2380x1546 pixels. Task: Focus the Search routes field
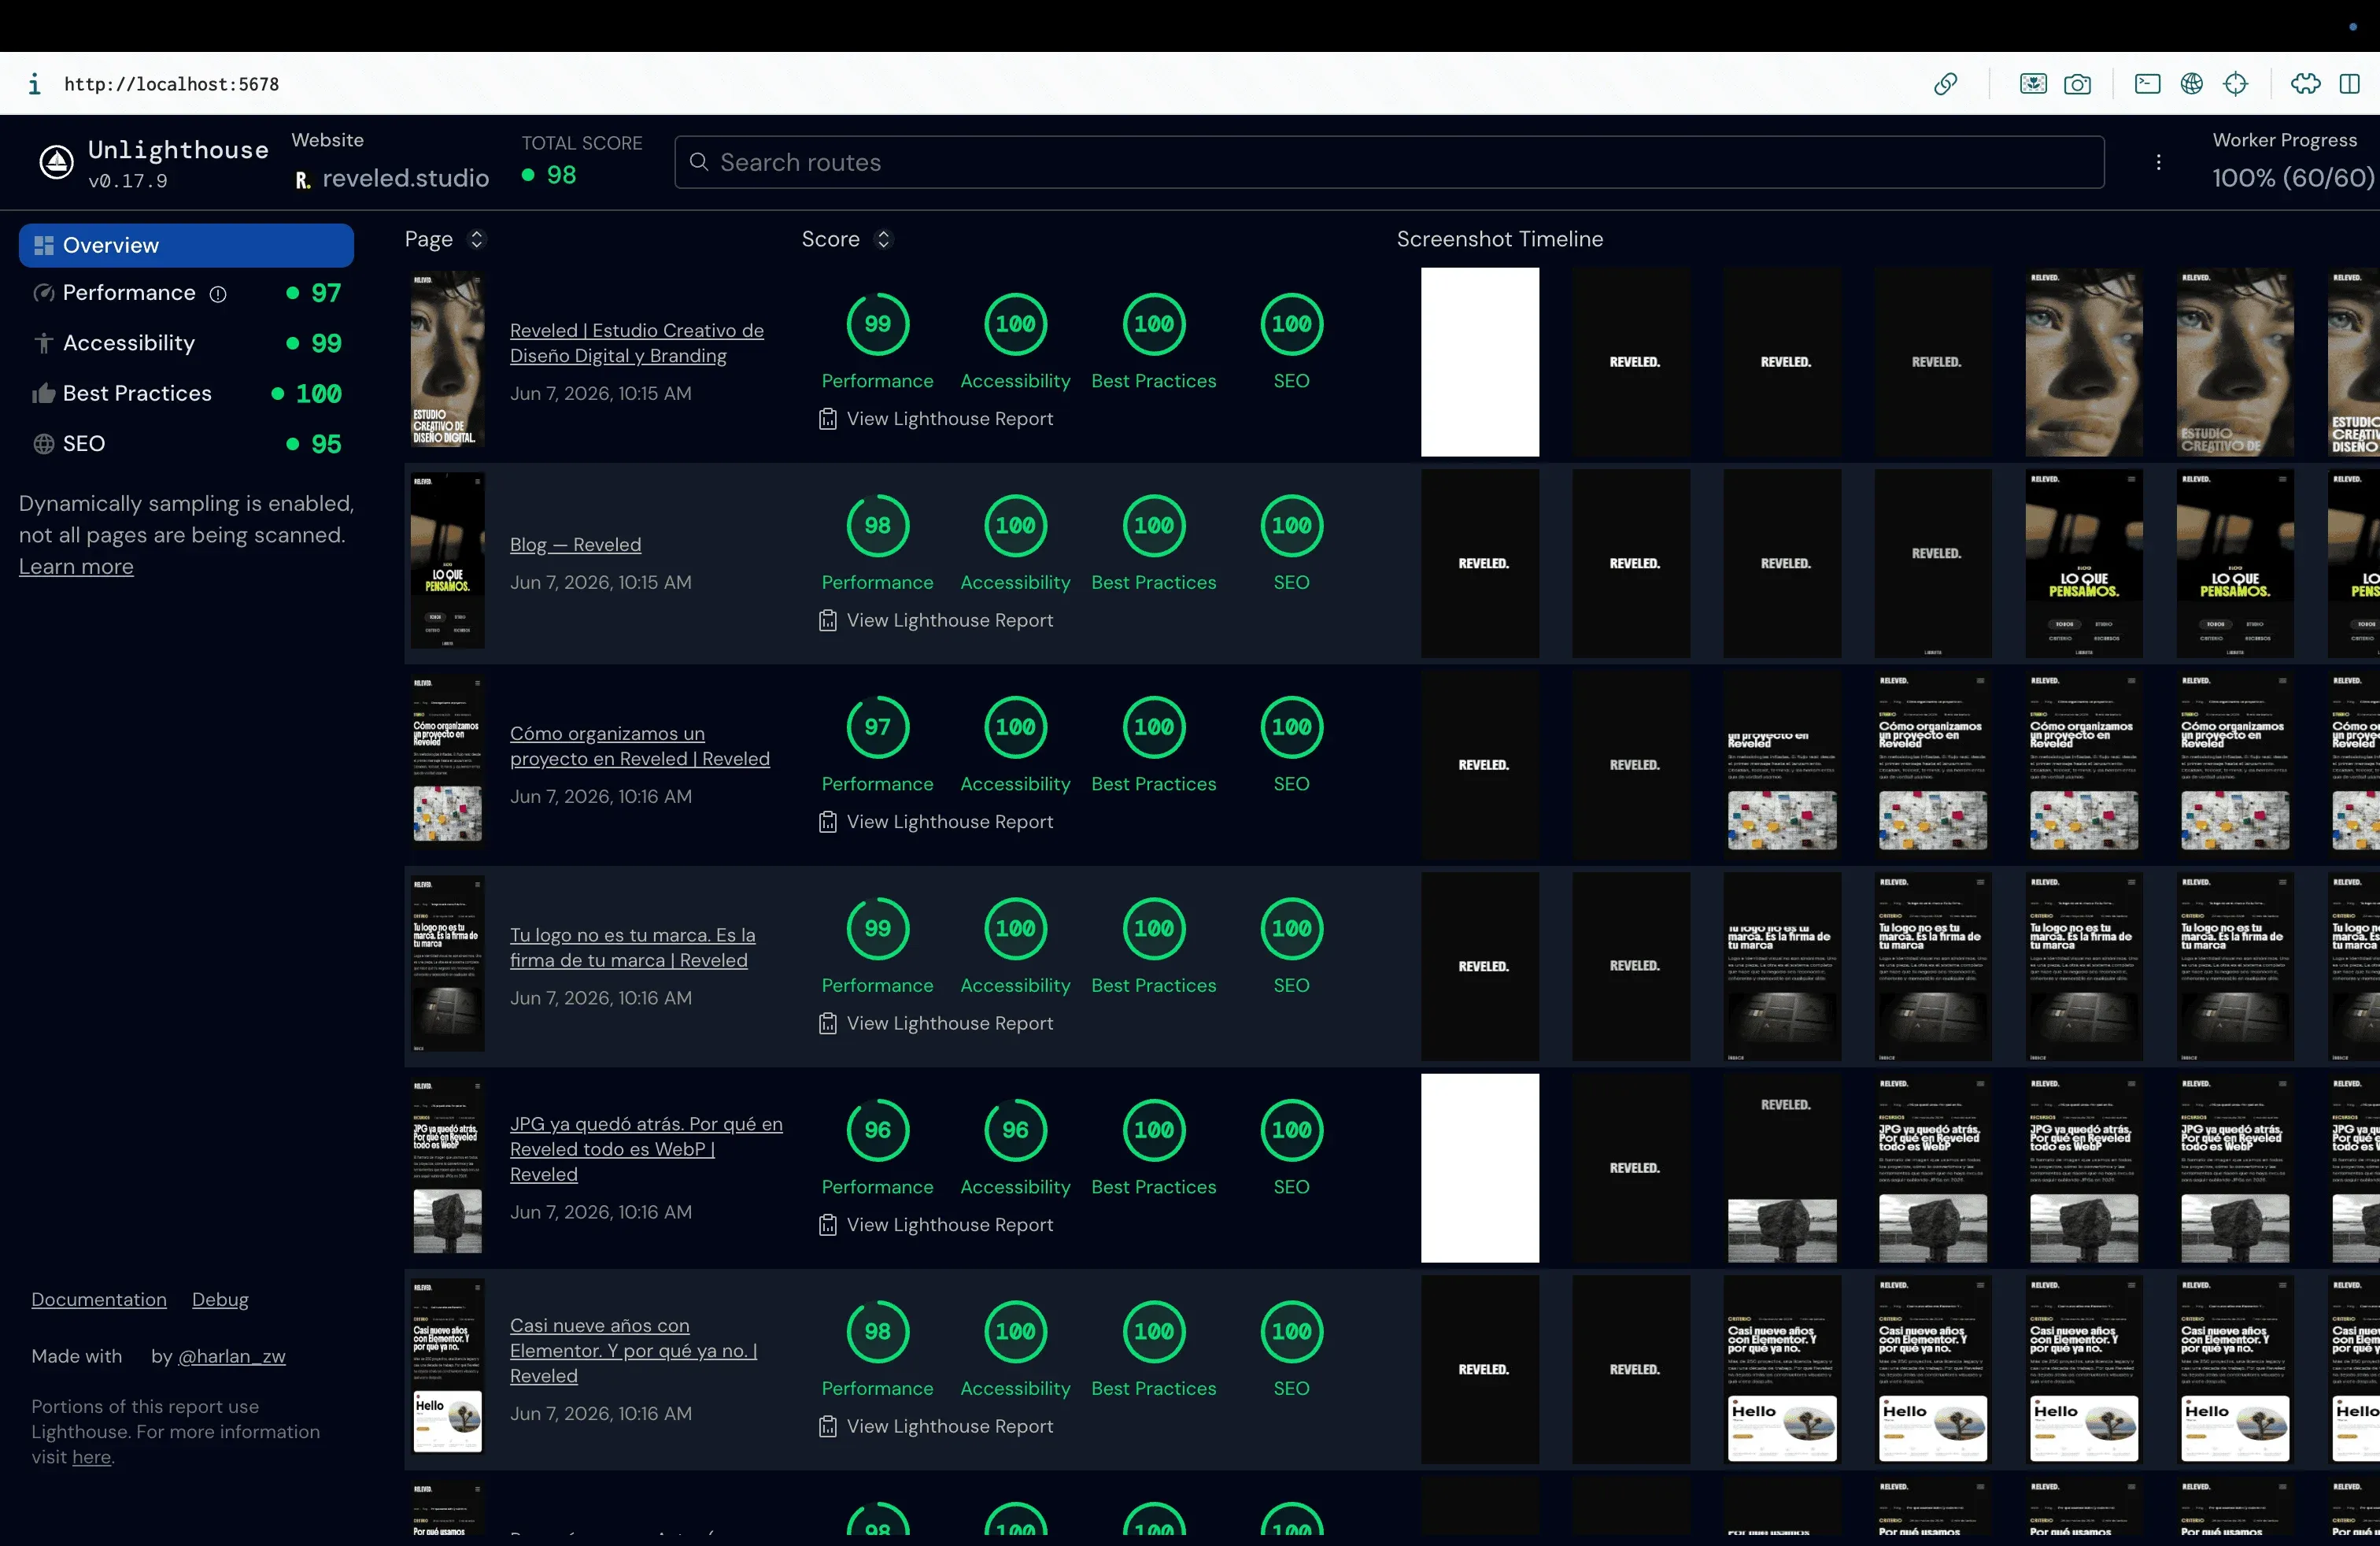[x=1389, y=162]
